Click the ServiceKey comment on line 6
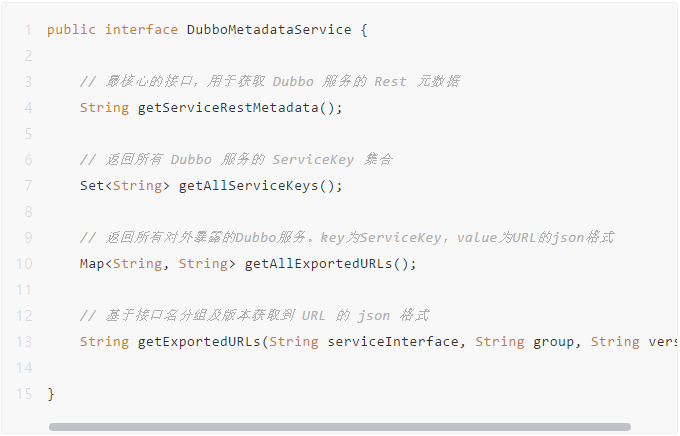The height and width of the screenshot is (436, 680). (x=236, y=160)
